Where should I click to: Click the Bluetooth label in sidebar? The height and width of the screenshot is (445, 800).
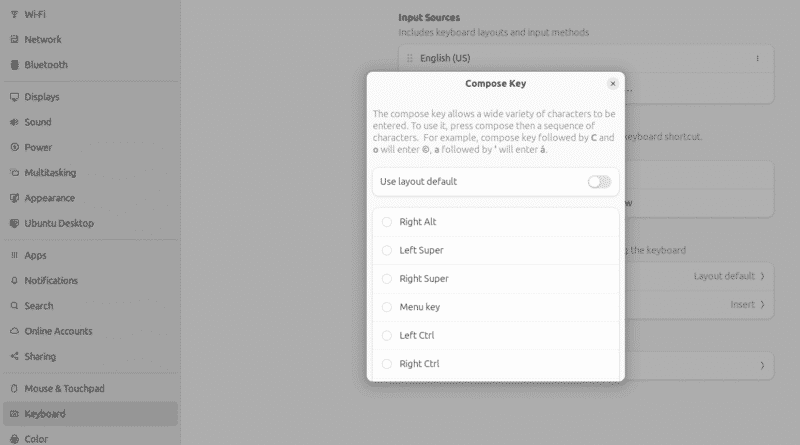pos(46,65)
